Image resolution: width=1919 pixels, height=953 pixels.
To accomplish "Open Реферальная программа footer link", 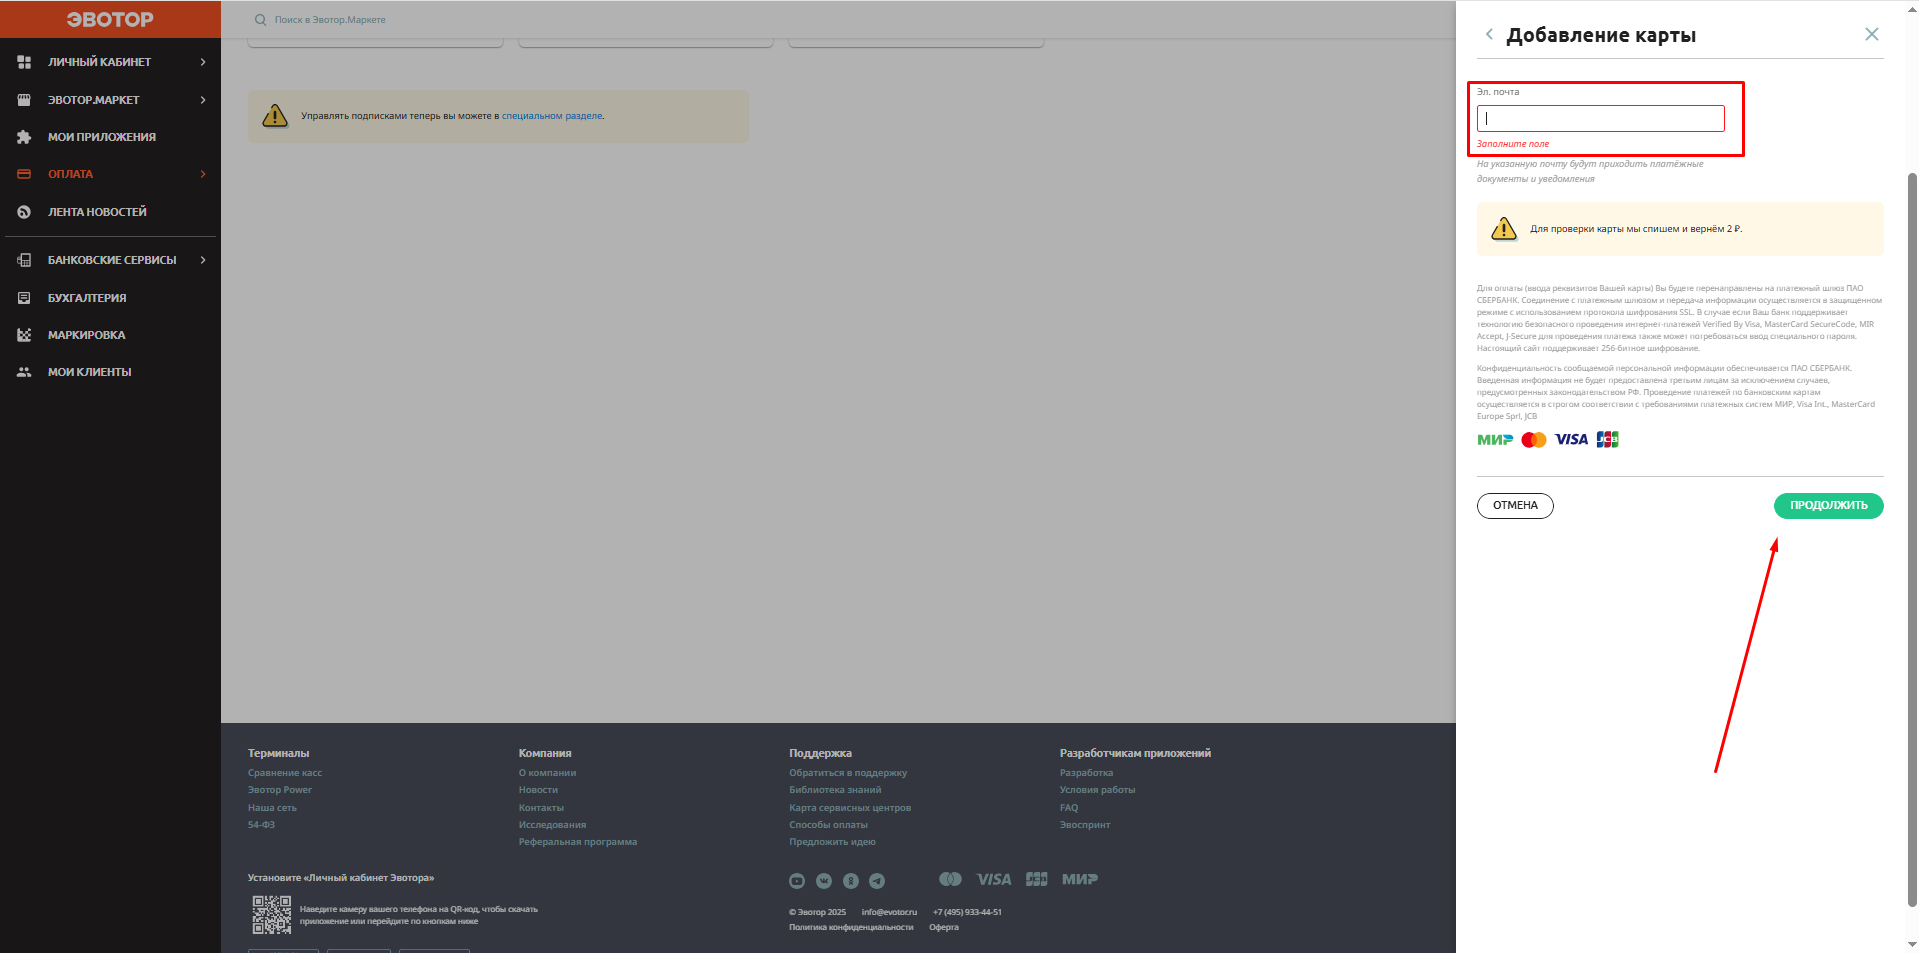I will click(x=578, y=842).
